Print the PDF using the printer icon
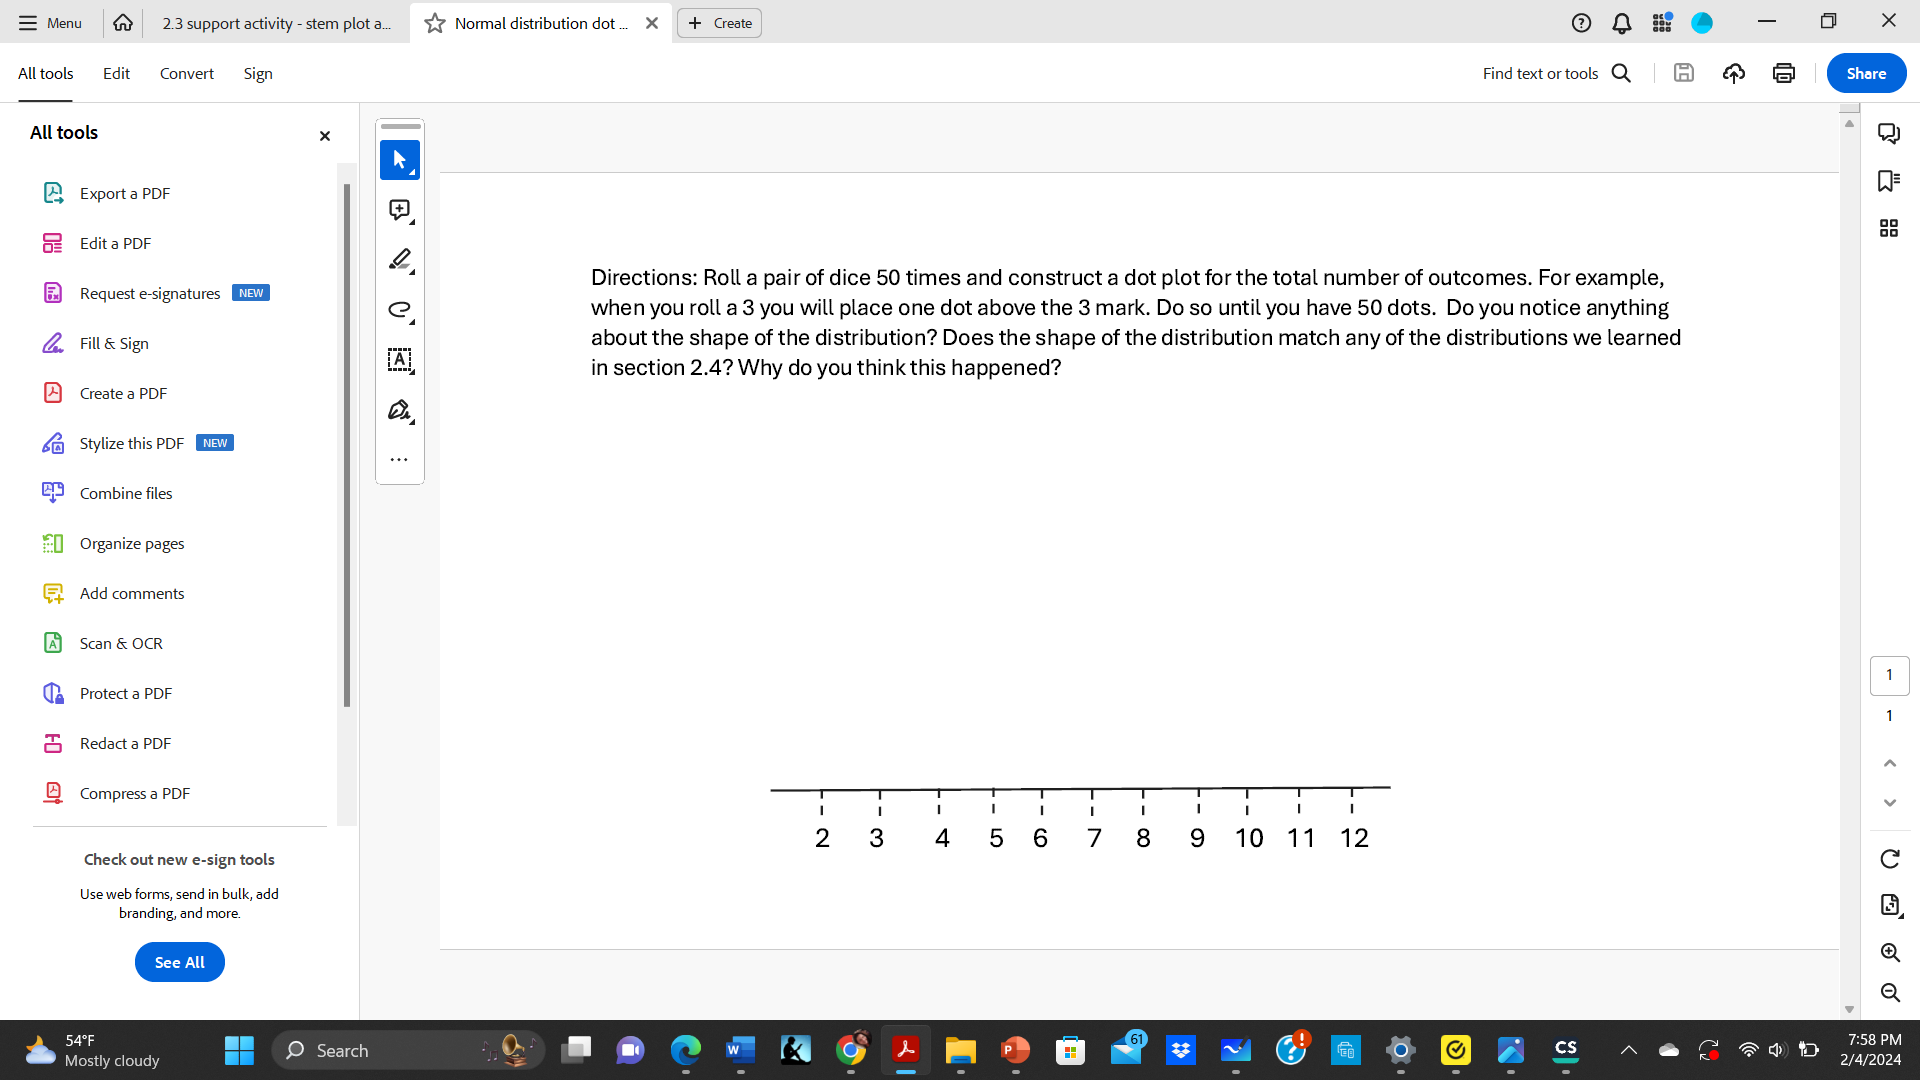 (x=1784, y=72)
